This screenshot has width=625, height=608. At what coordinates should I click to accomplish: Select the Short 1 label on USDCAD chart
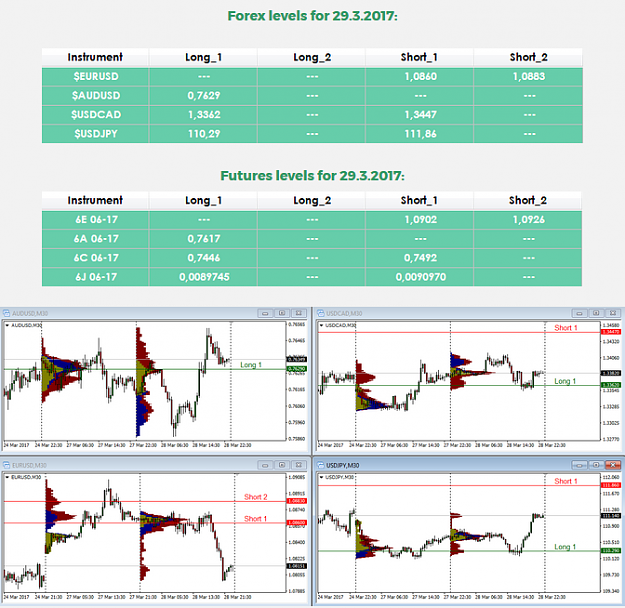tap(566, 328)
